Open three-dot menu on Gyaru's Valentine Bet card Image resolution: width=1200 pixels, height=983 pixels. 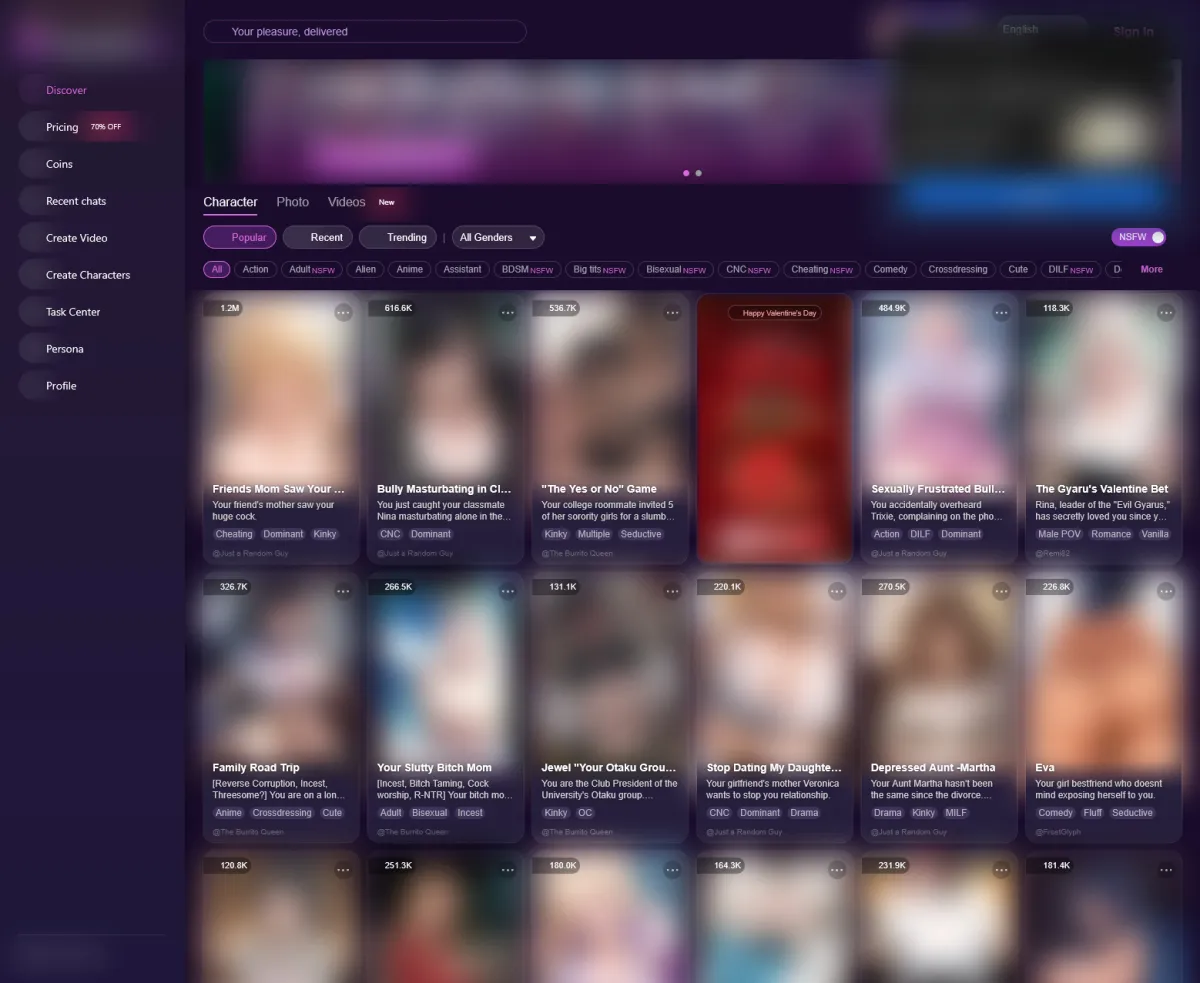[x=1165, y=313]
